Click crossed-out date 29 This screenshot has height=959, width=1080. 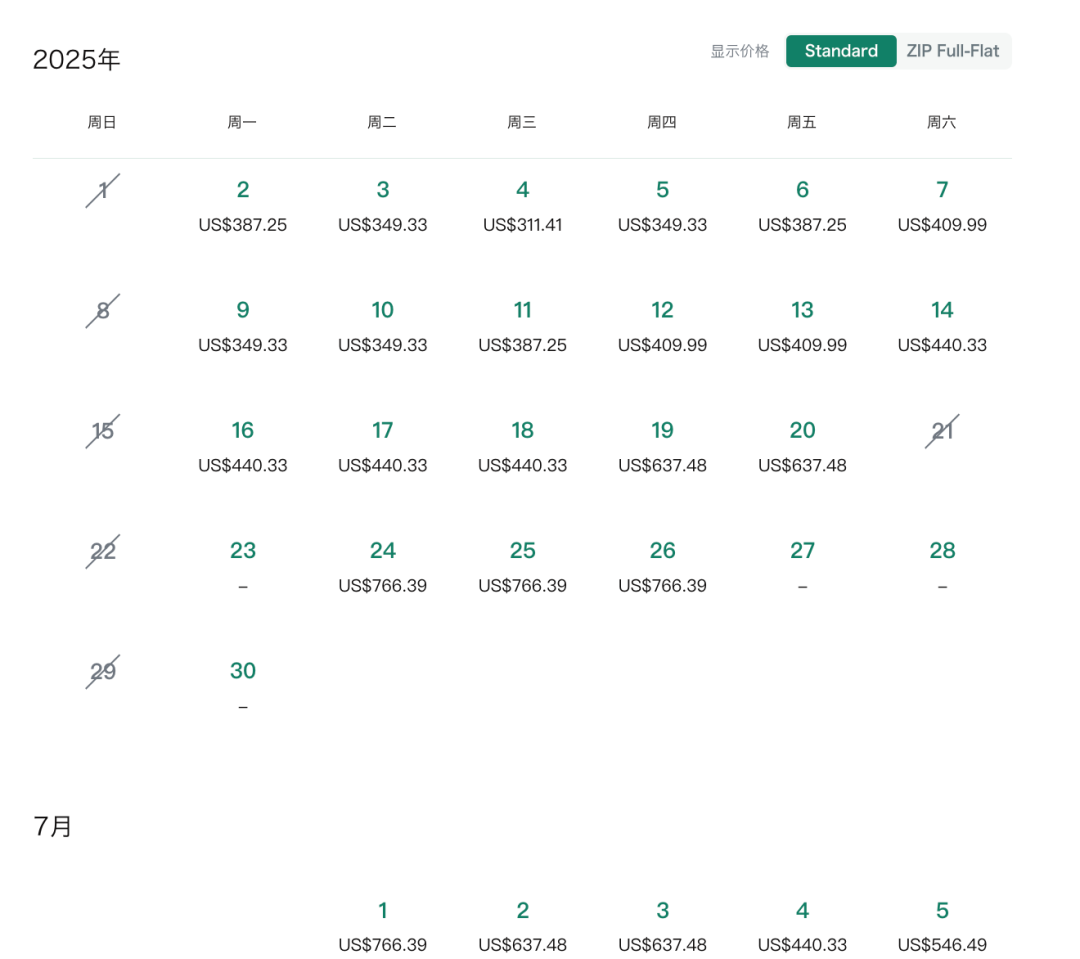coord(103,671)
